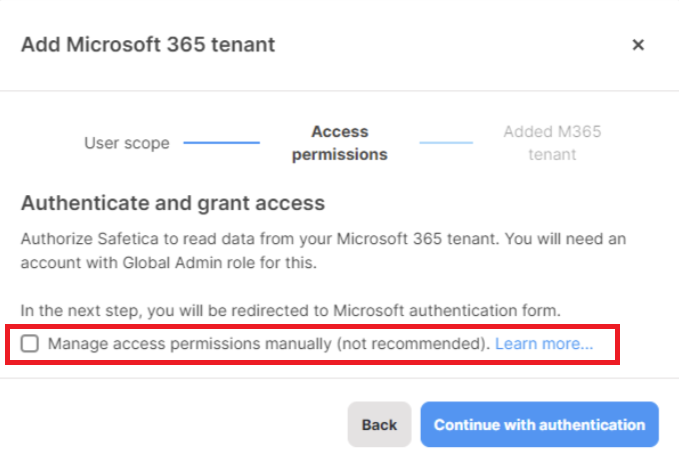The height and width of the screenshot is (466, 679).
Task: Click the 'Authenticate and grant access' heading
Action: [x=173, y=203]
